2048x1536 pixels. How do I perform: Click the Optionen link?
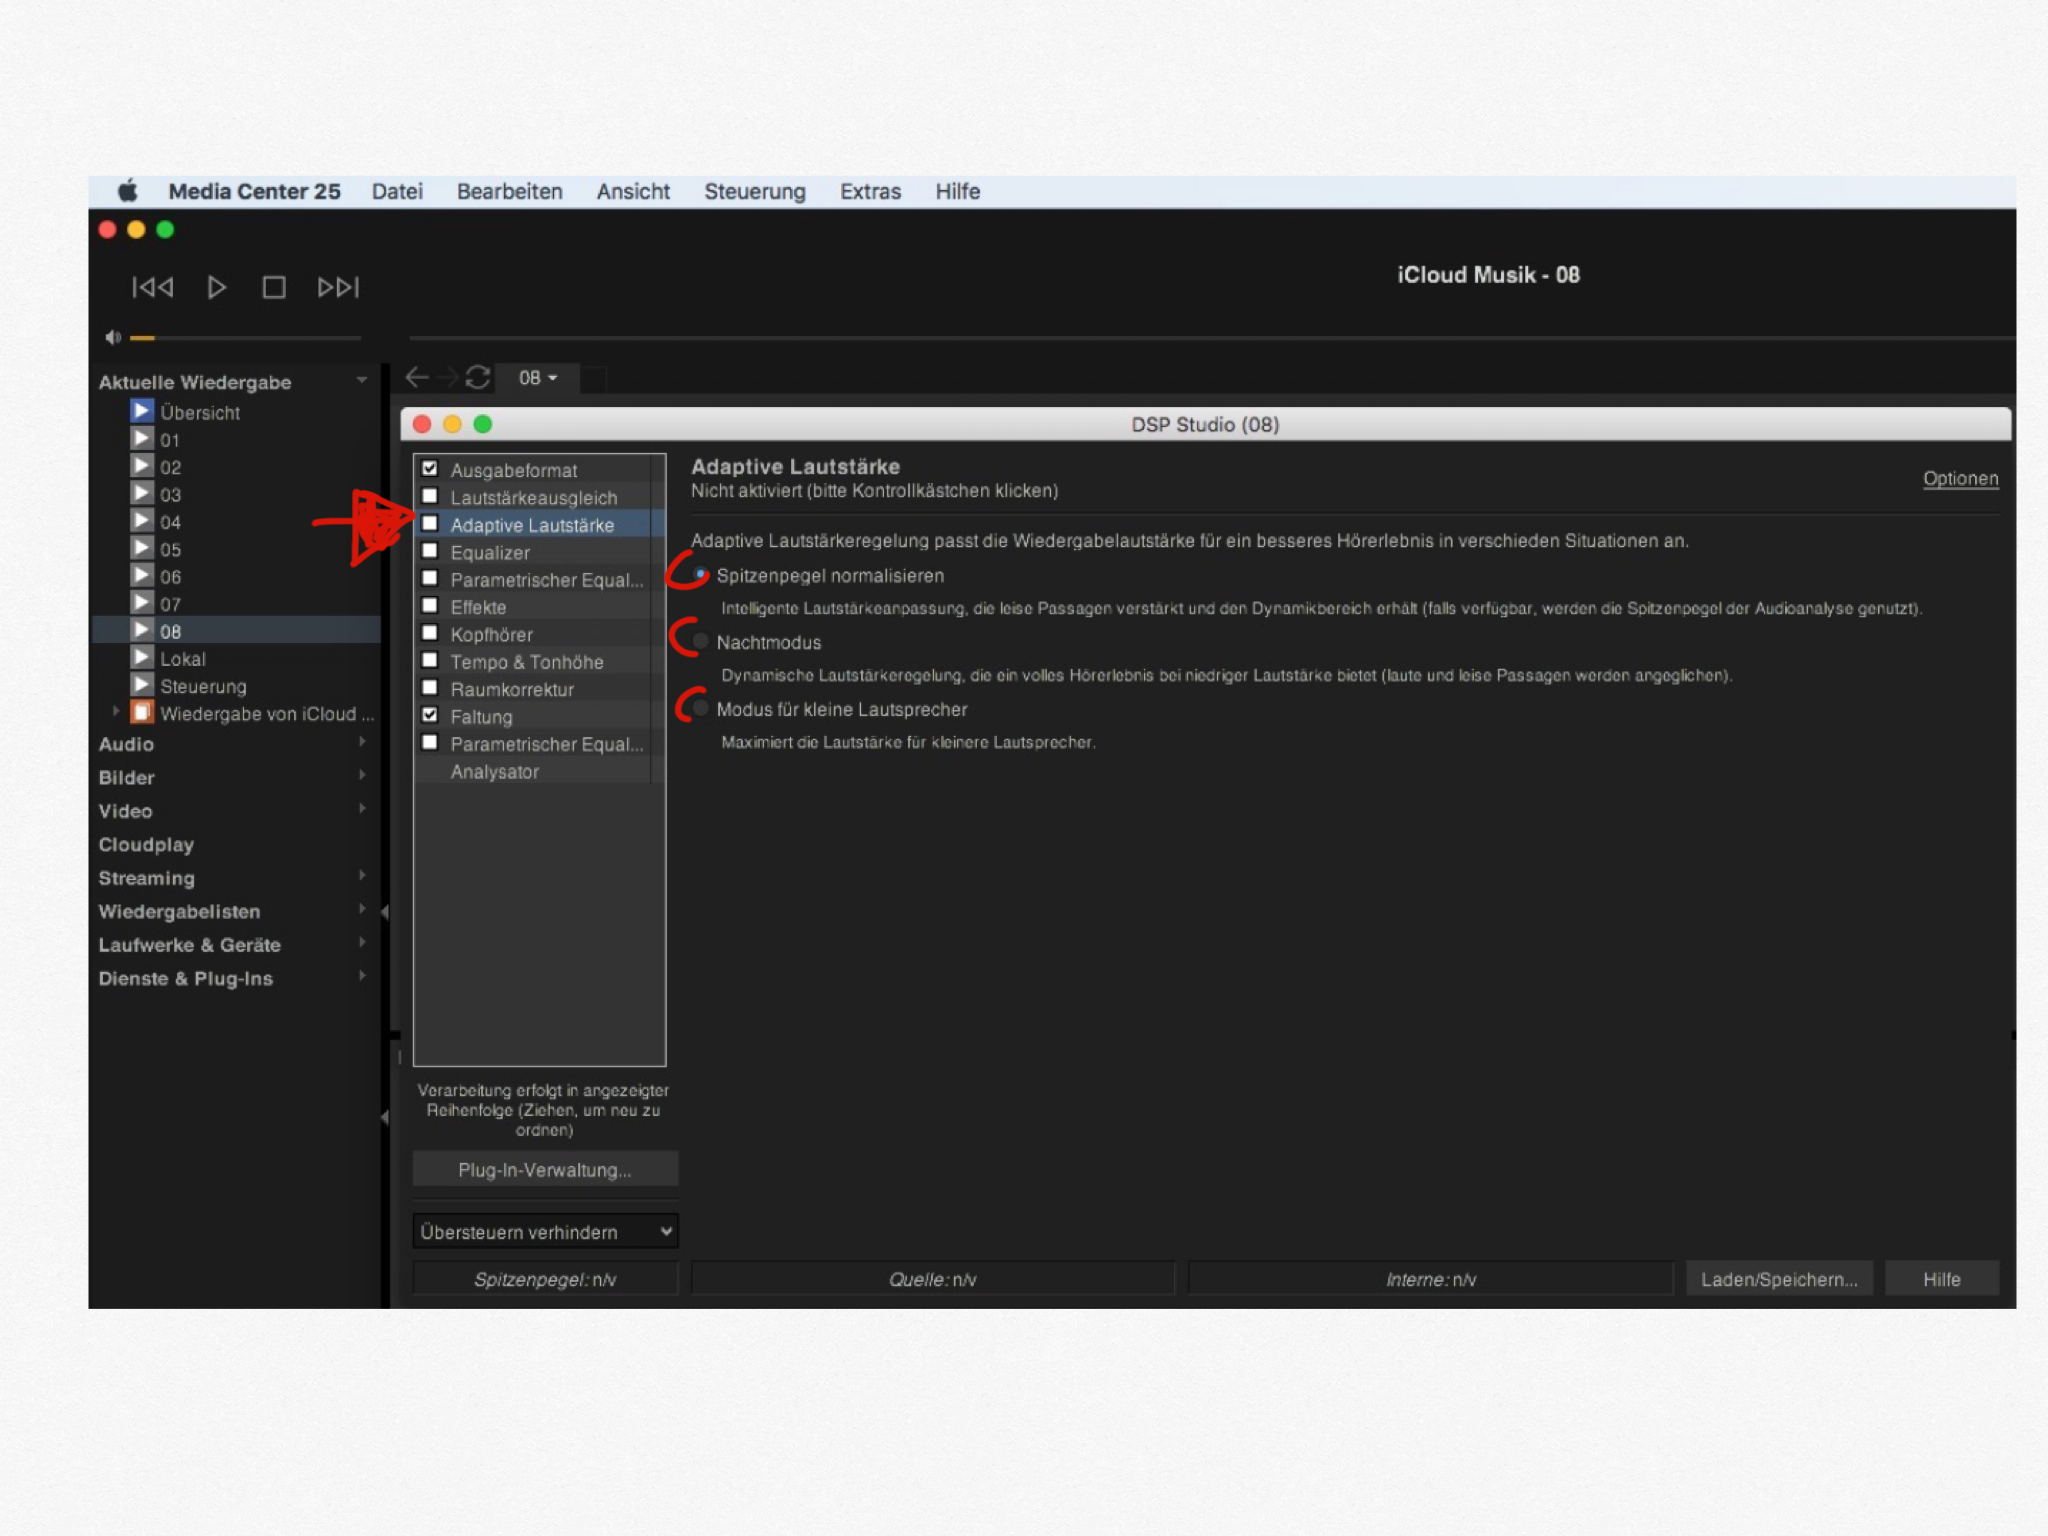click(x=1960, y=478)
